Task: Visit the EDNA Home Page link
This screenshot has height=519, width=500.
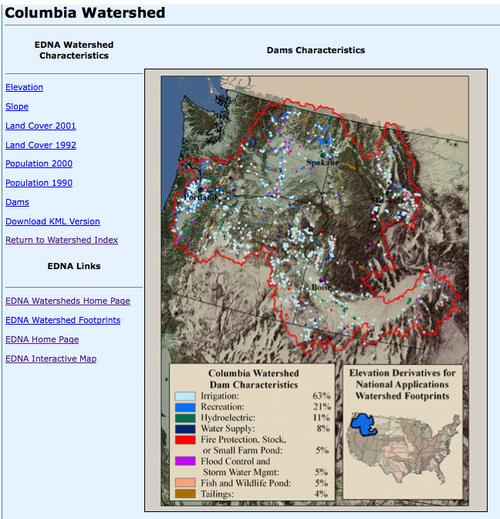Action: click(42, 340)
